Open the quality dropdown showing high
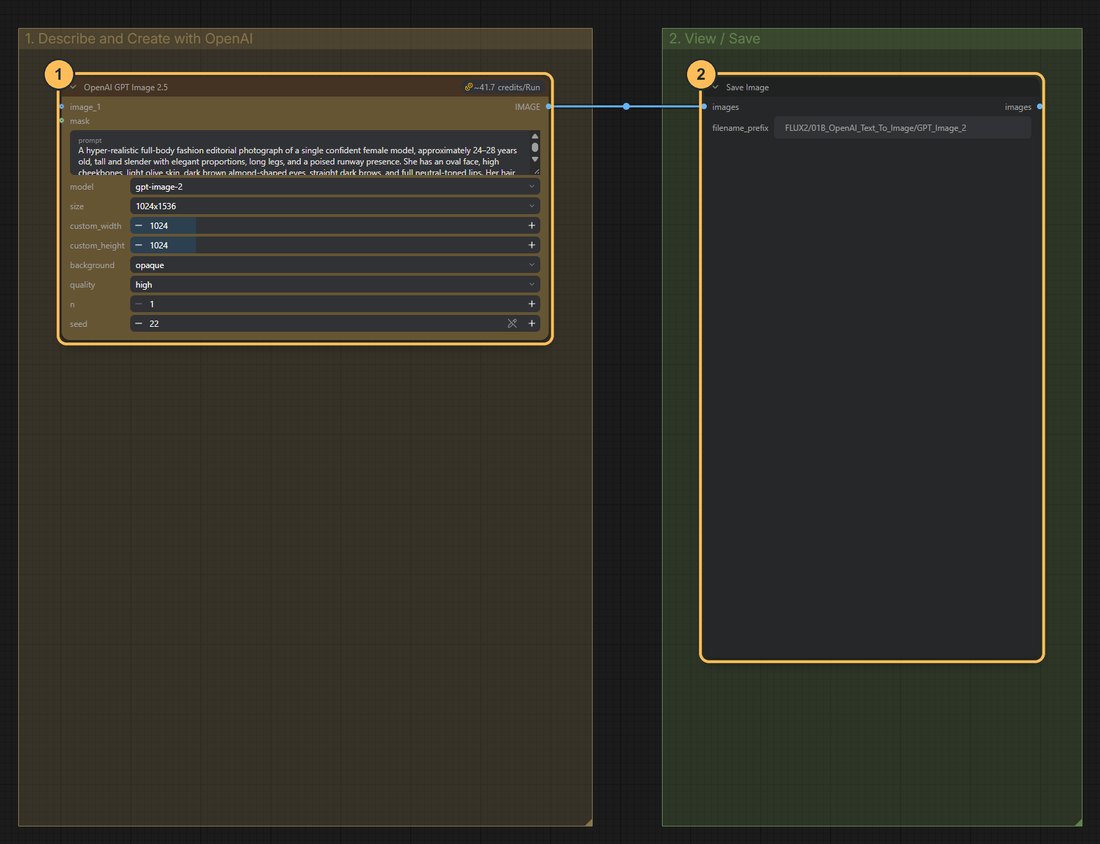The width and height of the screenshot is (1100, 844). coord(335,285)
